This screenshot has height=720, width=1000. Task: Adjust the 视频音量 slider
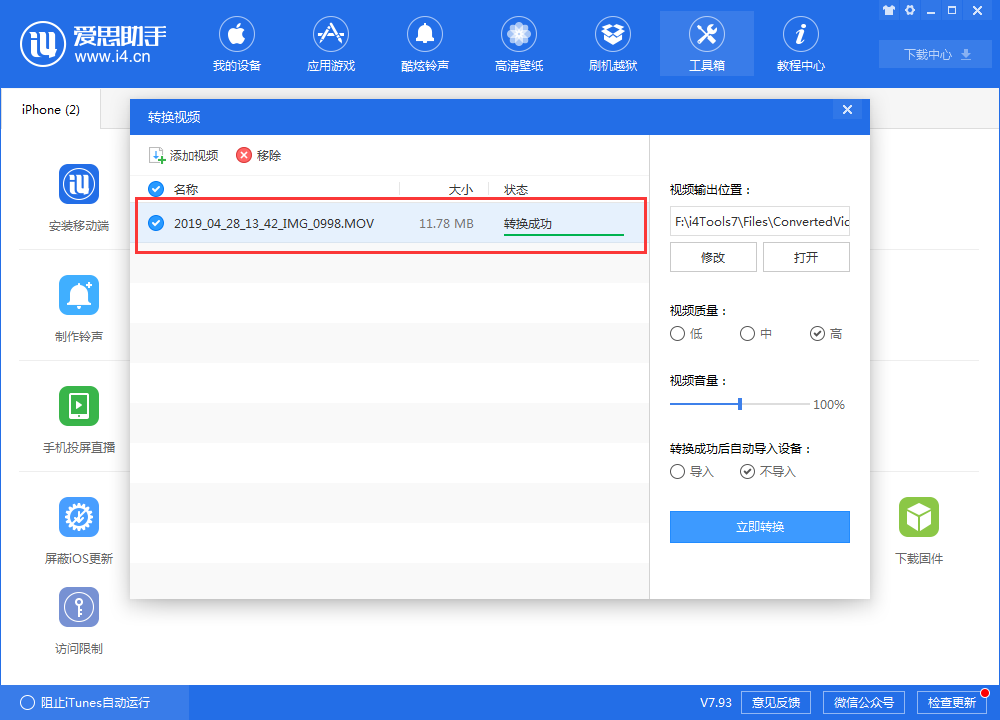click(x=739, y=405)
